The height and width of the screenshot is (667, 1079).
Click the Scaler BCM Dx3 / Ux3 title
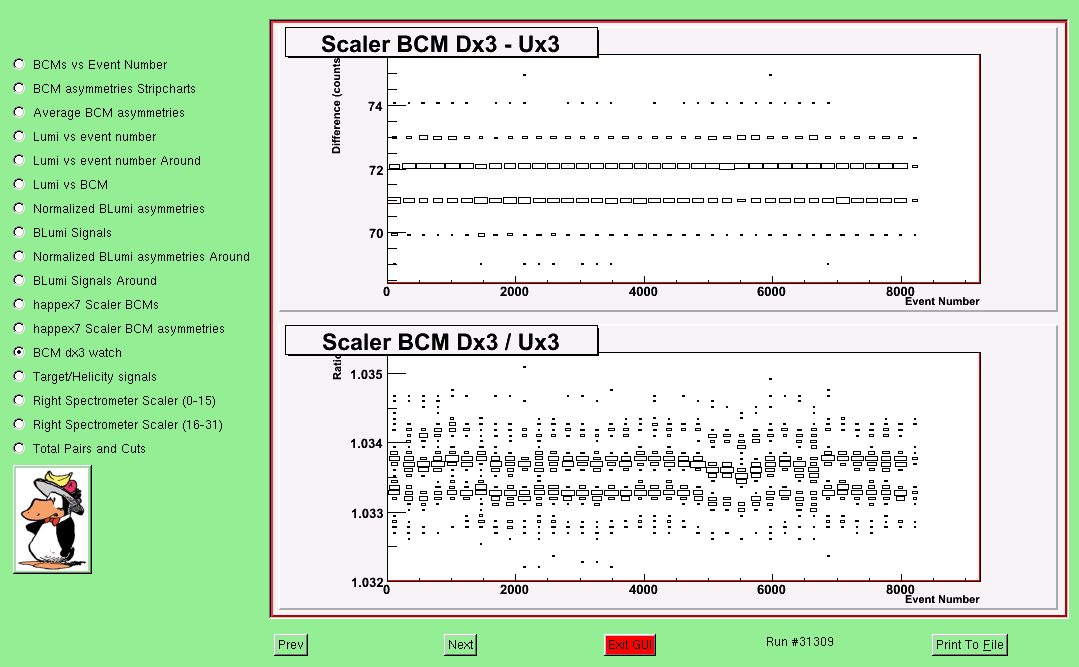click(x=441, y=341)
